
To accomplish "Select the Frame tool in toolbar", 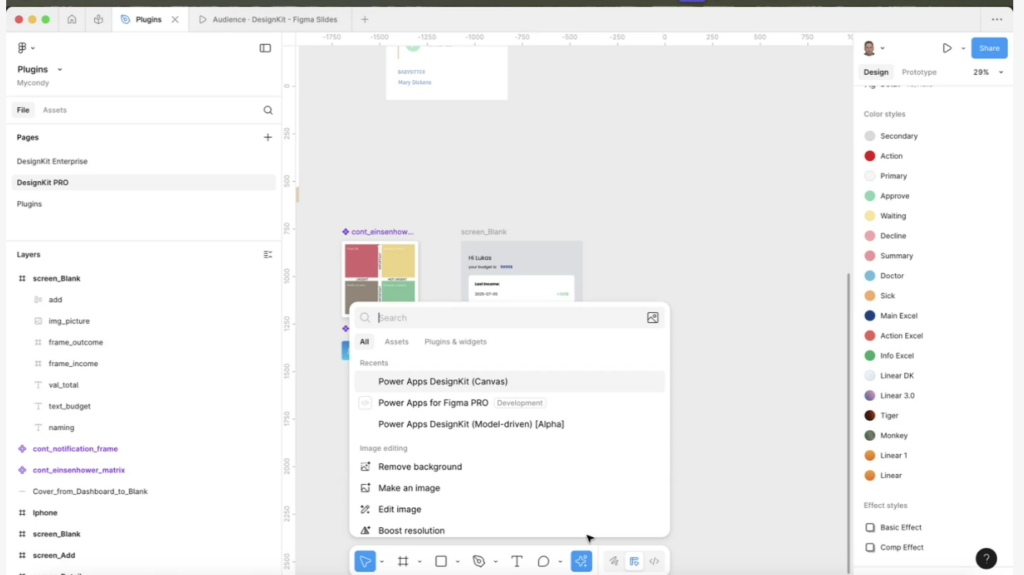I will pyautogui.click(x=403, y=561).
